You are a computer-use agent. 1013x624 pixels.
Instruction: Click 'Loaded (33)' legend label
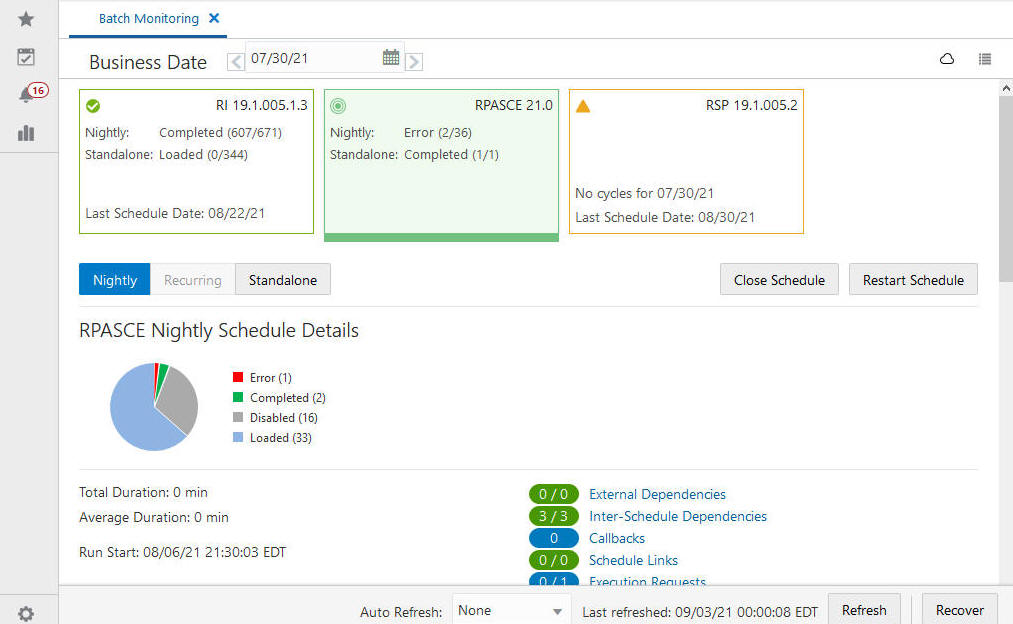pyautogui.click(x=280, y=437)
